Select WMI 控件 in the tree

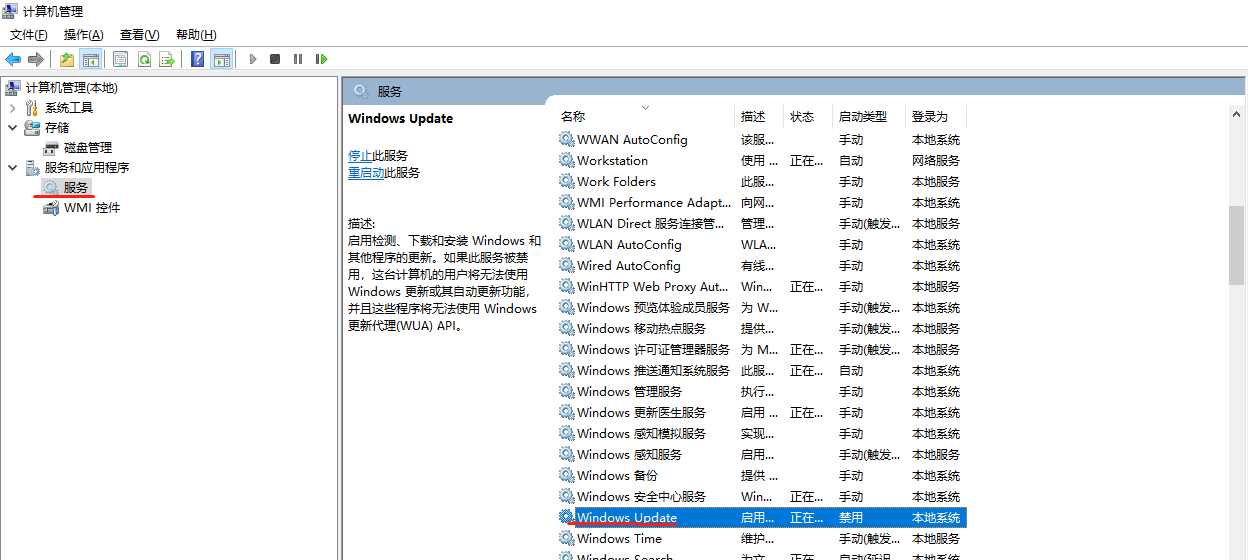pos(92,207)
